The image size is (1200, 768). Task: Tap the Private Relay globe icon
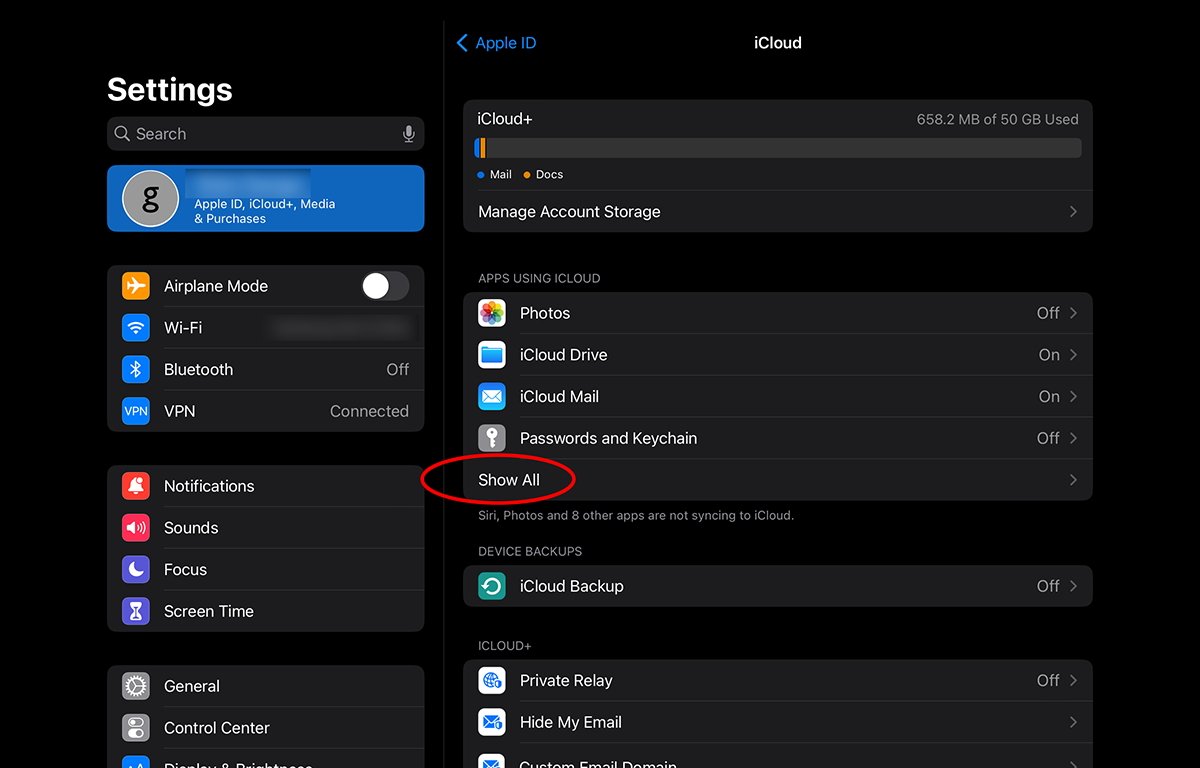coord(492,681)
